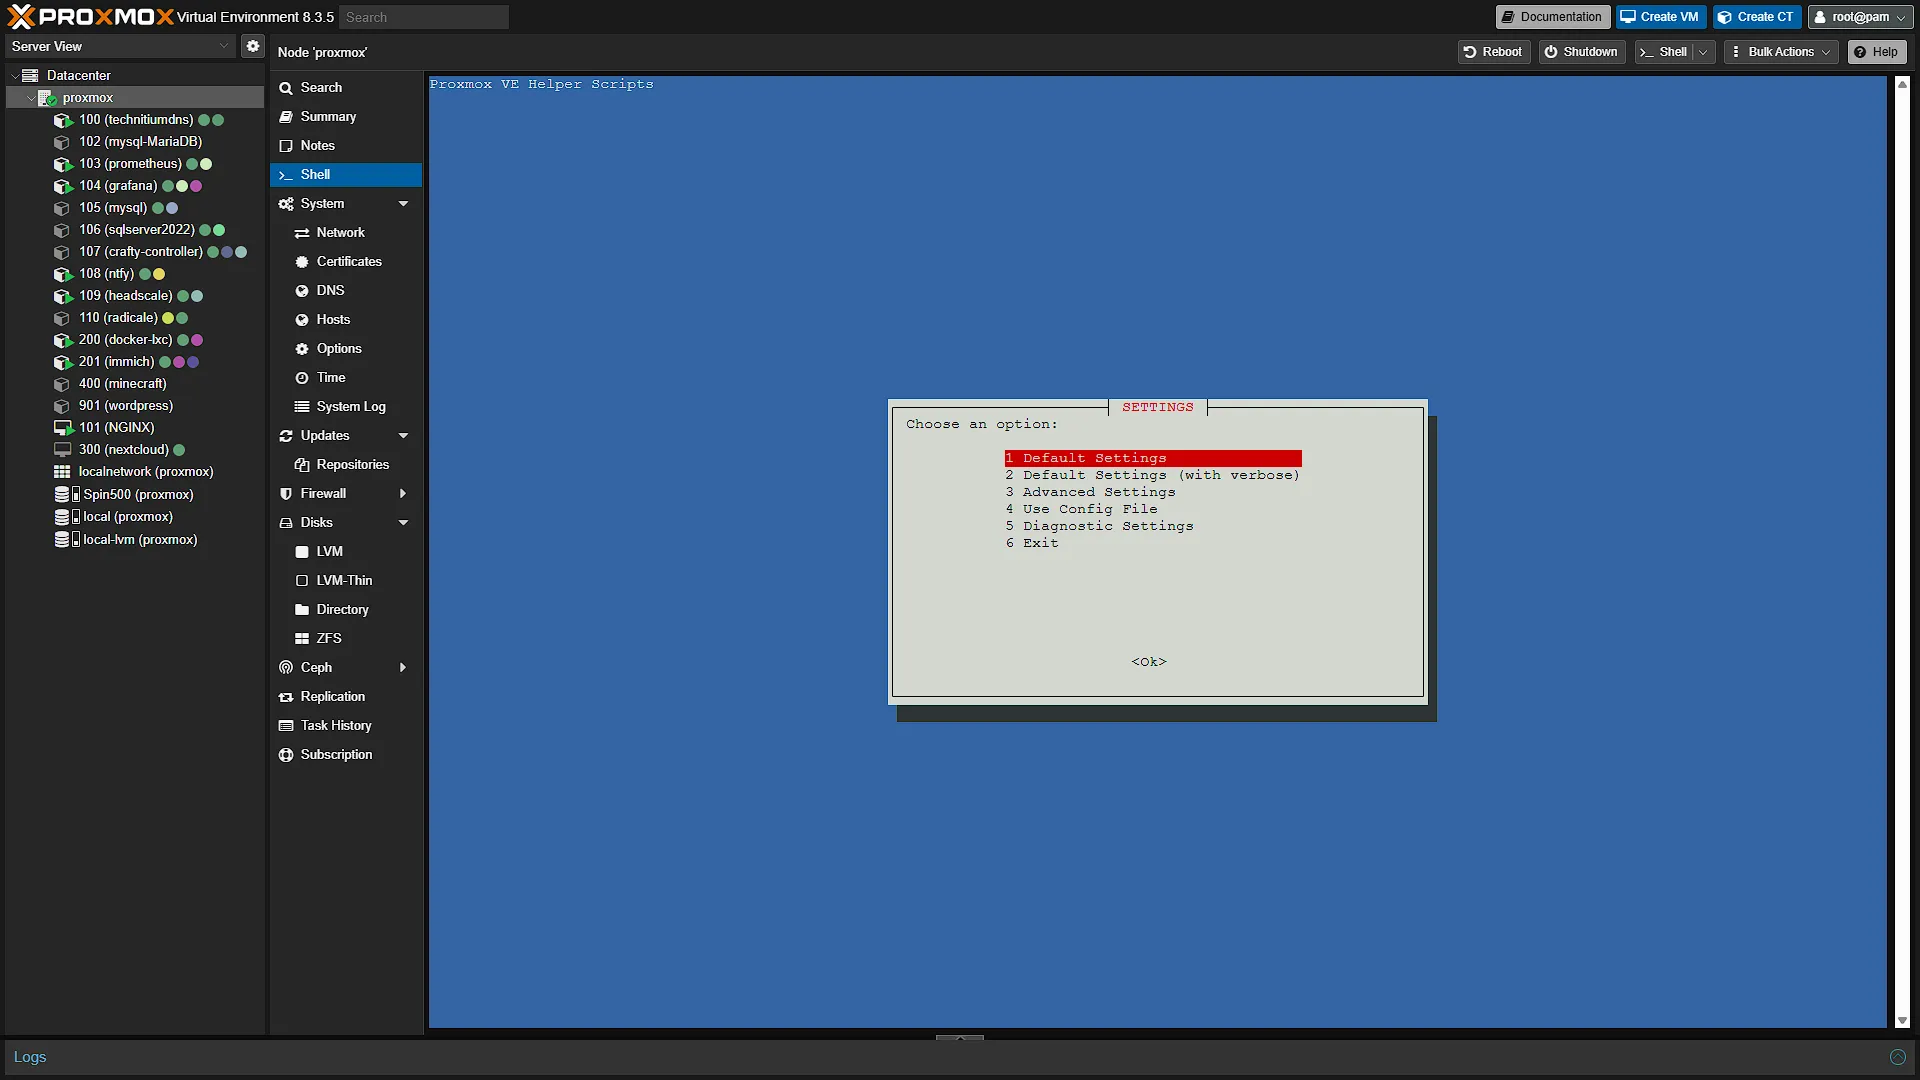The image size is (1920, 1080).
Task: Open the Shell button dropdown arrow
Action: point(1703,52)
